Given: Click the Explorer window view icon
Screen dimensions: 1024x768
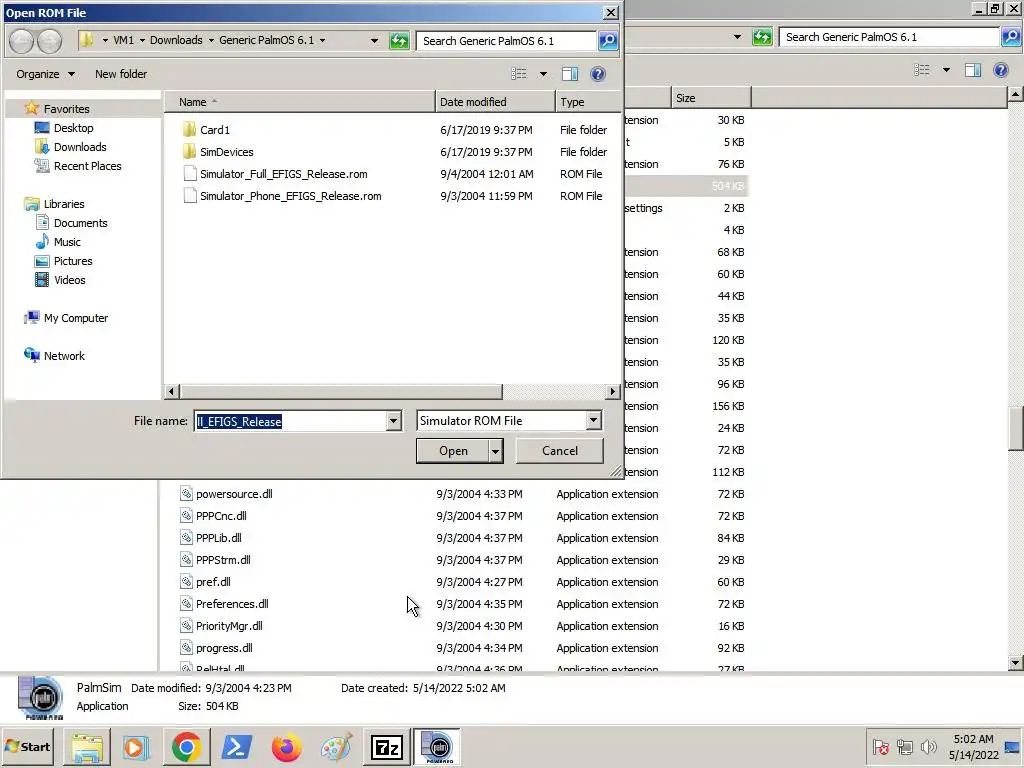Looking at the screenshot, I should click(922, 70).
